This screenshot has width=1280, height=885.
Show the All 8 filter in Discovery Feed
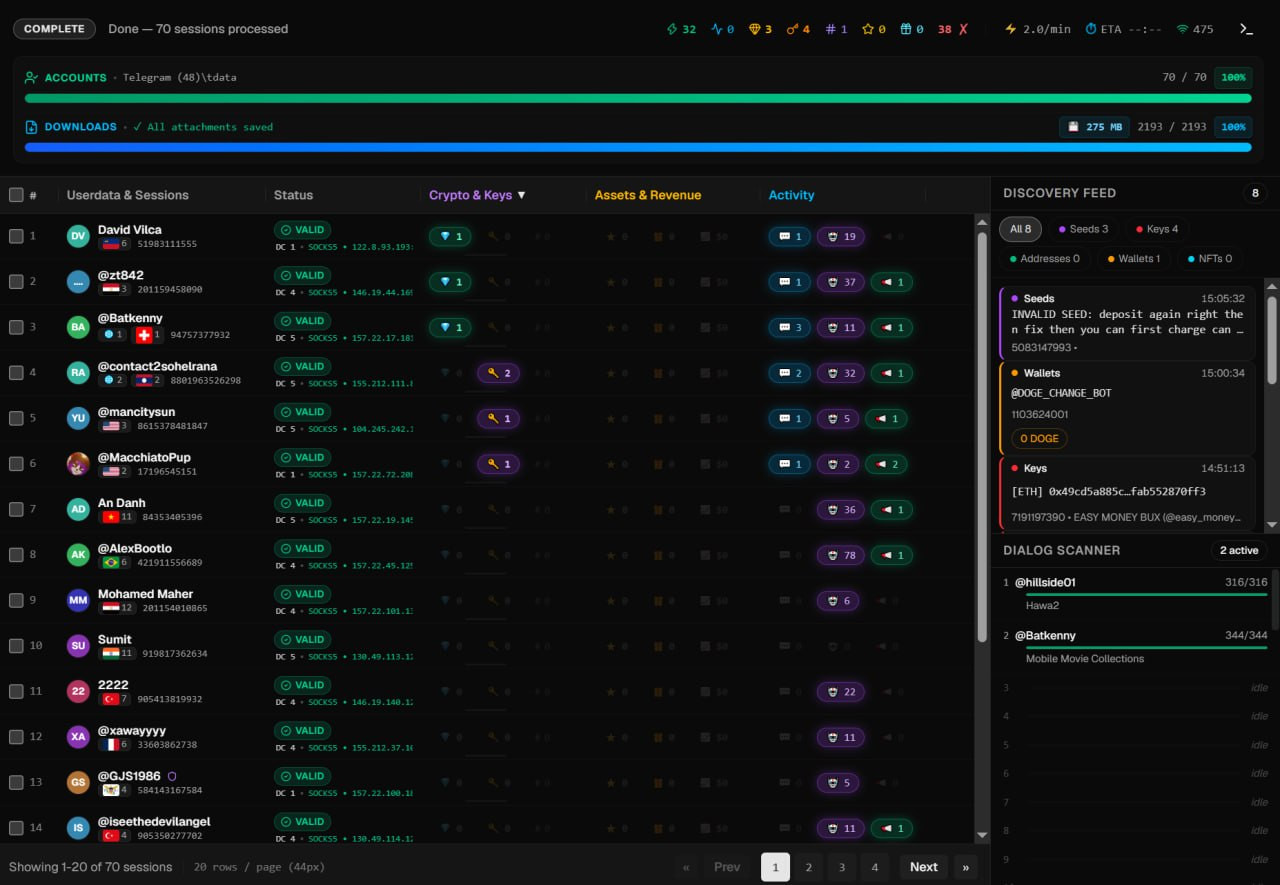(x=1020, y=229)
